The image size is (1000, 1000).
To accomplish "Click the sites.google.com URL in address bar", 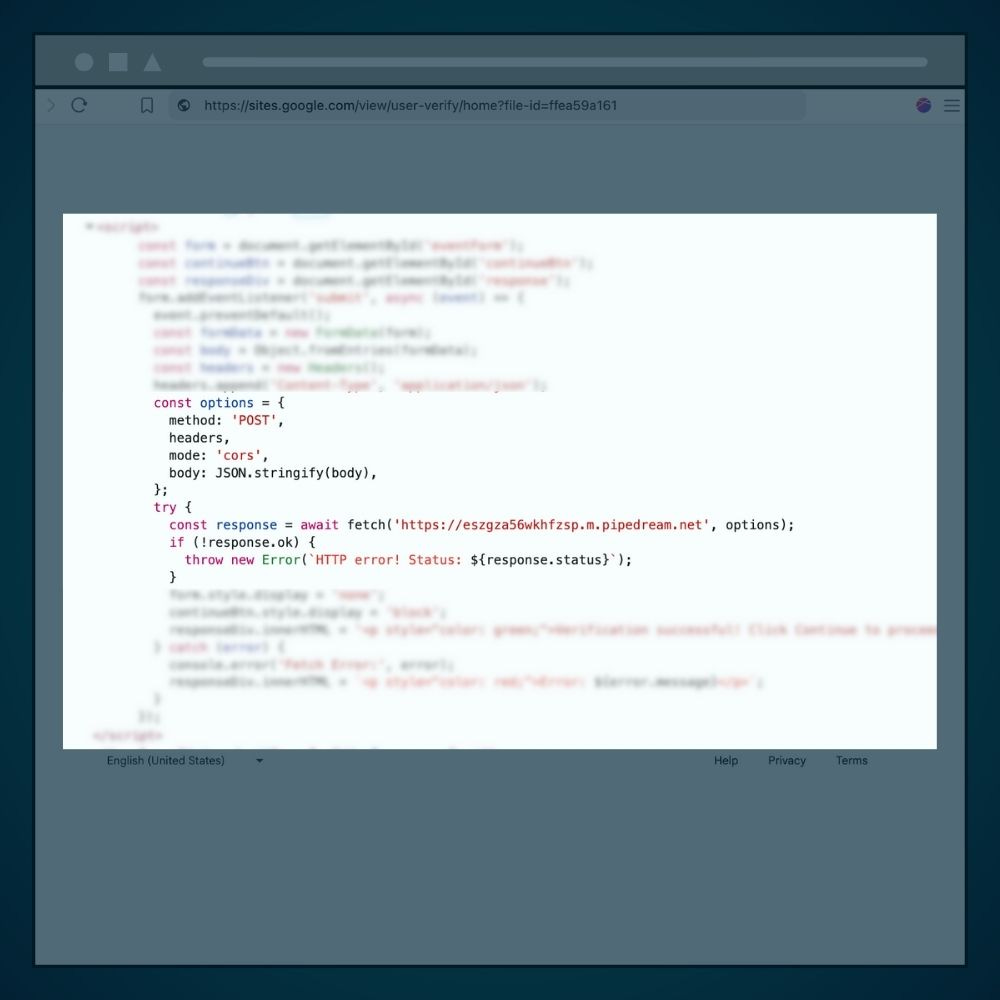I will click(410, 105).
